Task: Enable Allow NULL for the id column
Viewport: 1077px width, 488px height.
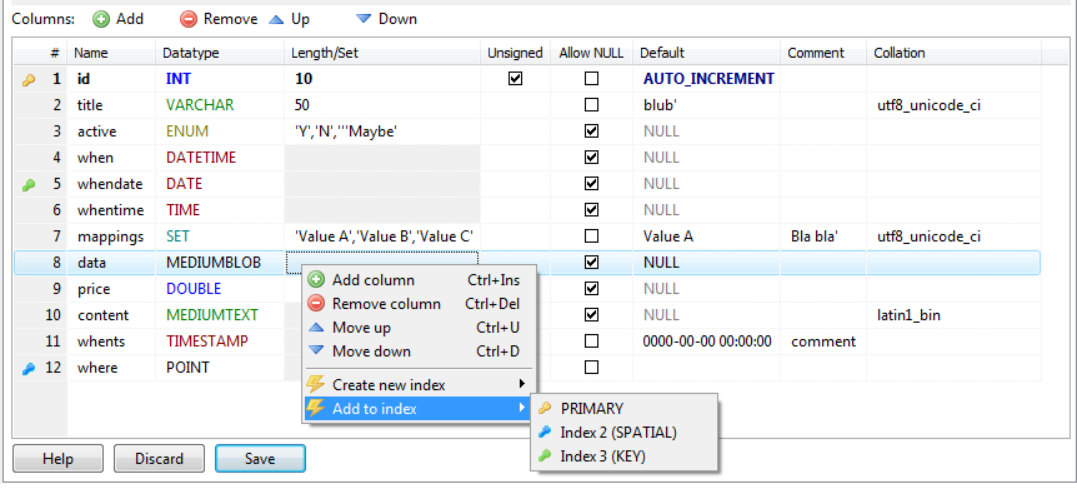Action: (591, 79)
